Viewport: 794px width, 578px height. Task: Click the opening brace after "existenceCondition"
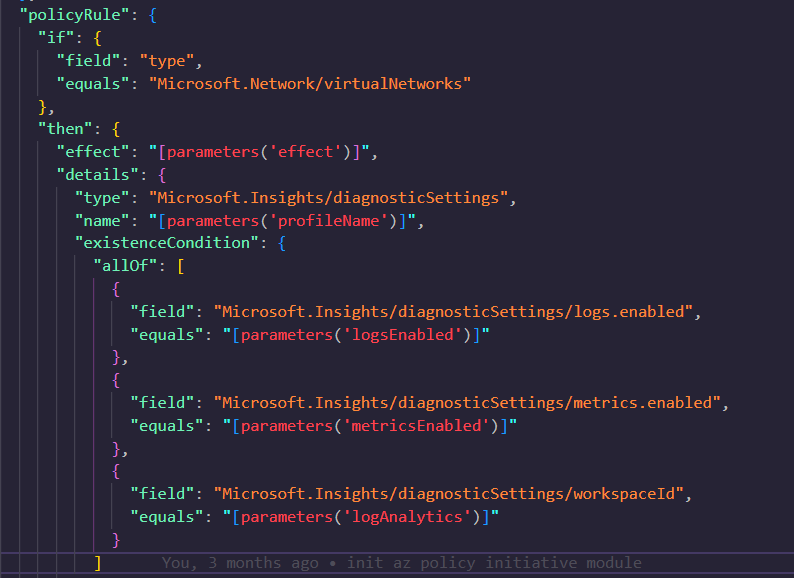point(282,243)
